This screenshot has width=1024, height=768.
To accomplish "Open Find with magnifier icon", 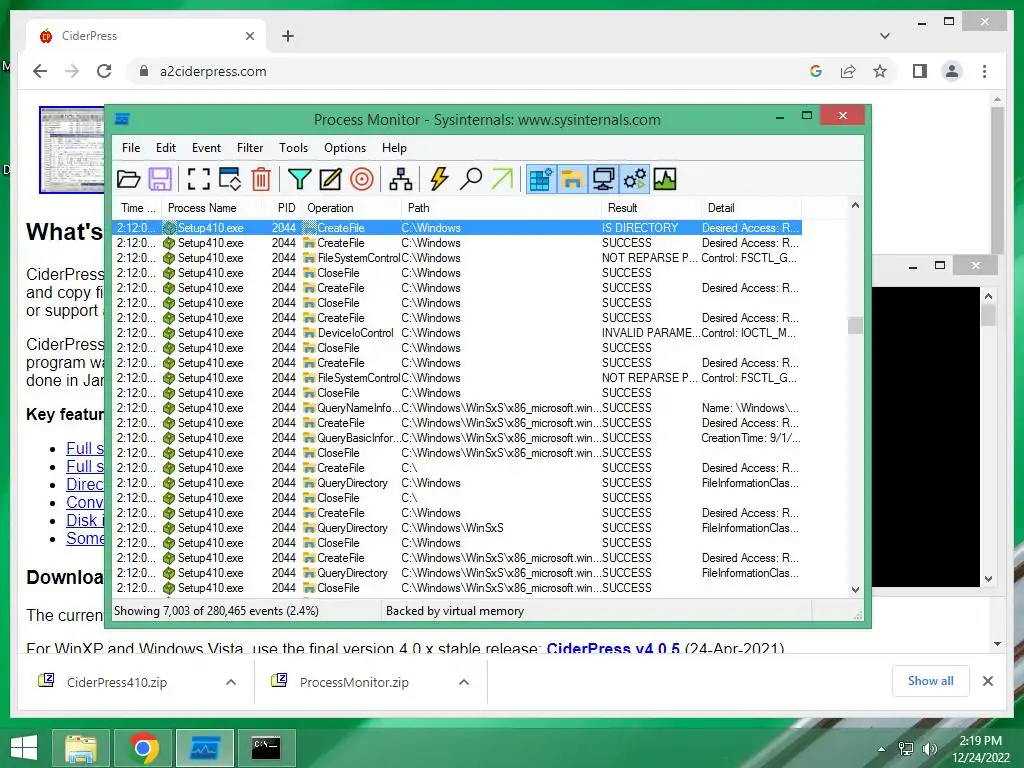I will point(471,179).
